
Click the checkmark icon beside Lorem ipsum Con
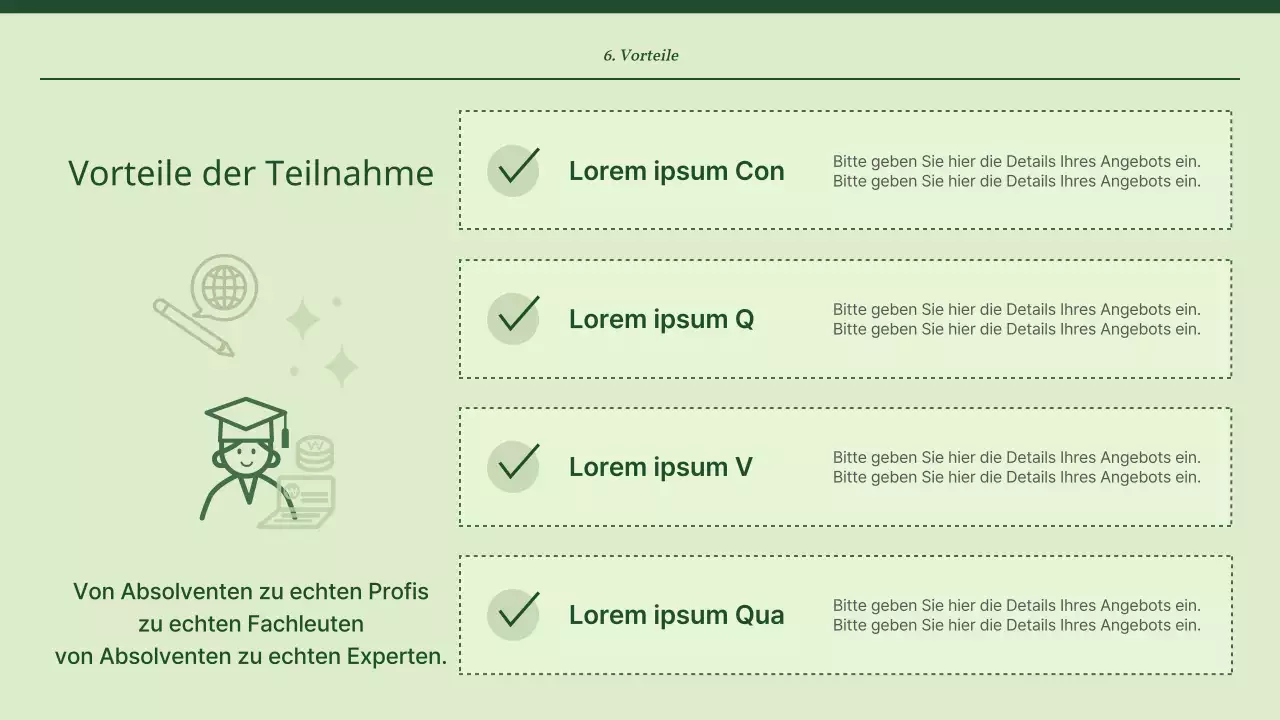coord(514,170)
